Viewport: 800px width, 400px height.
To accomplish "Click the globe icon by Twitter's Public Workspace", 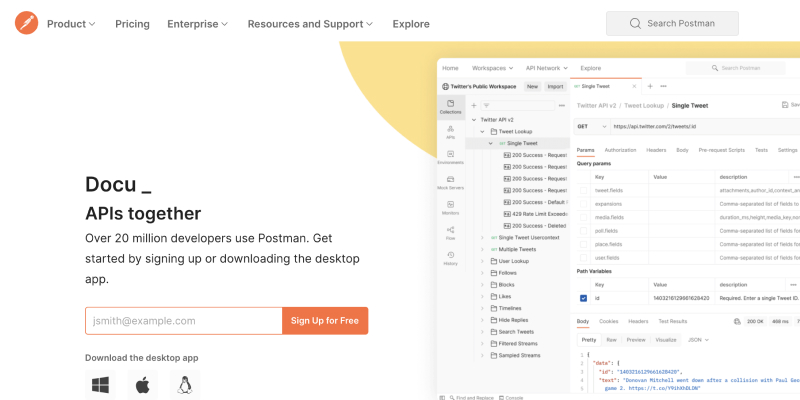I will [445, 87].
